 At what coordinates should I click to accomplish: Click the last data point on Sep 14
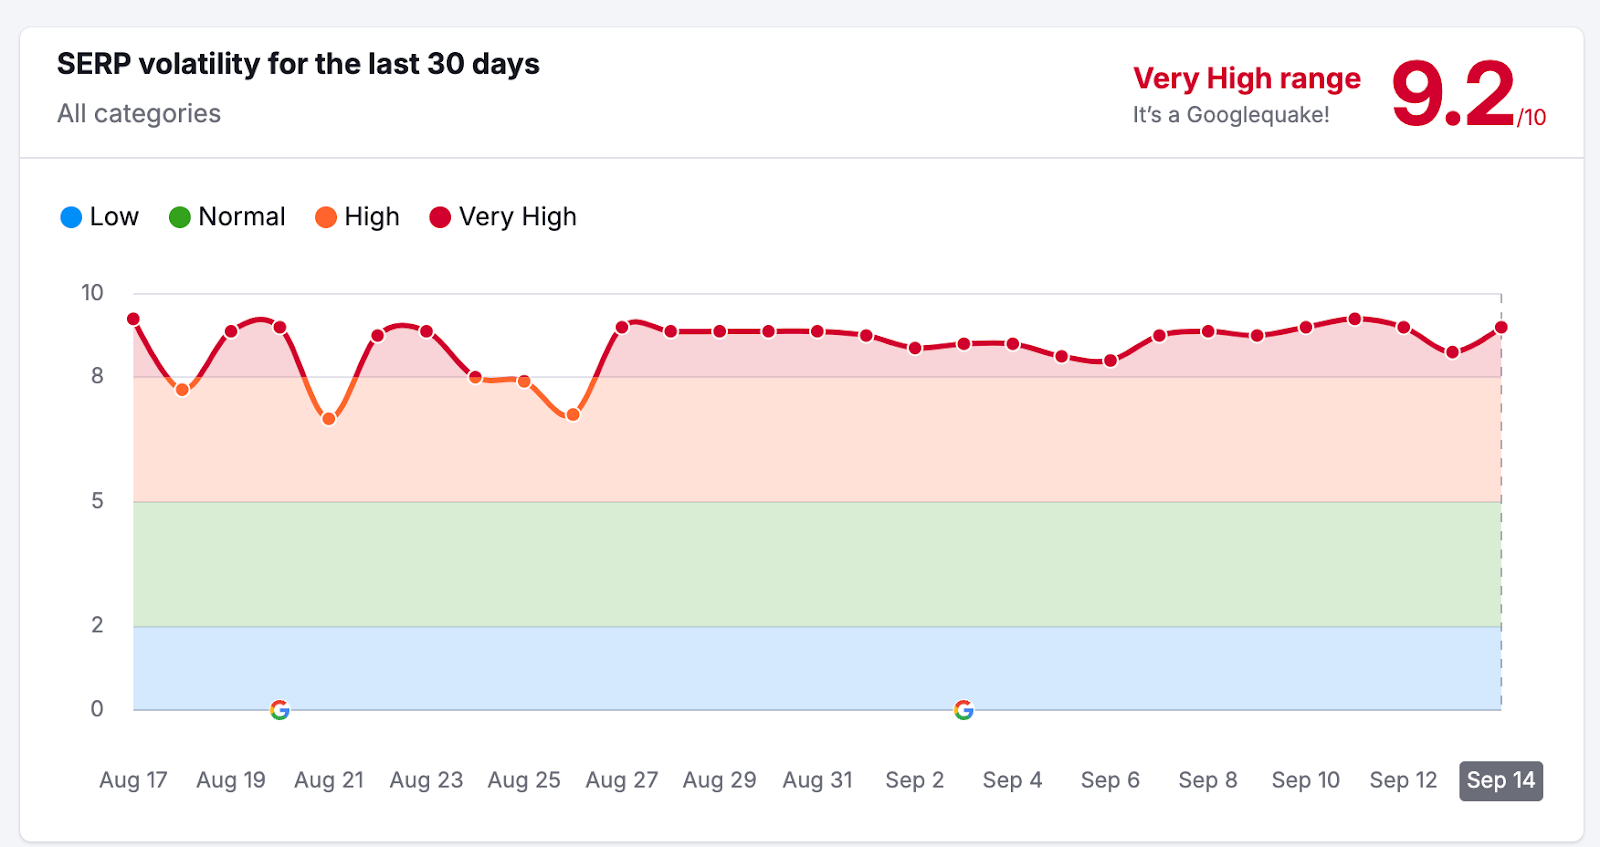click(x=1501, y=327)
